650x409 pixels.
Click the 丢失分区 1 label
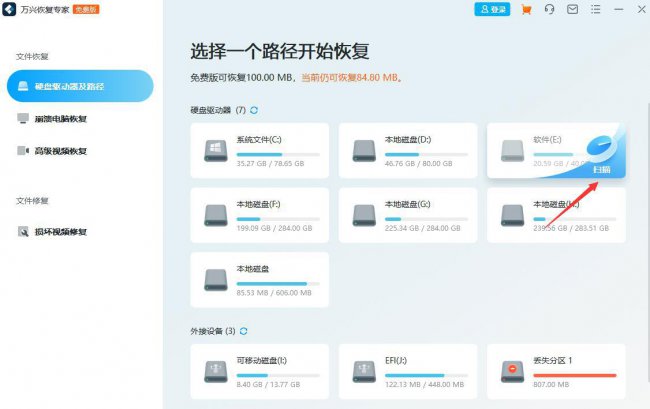553,361
